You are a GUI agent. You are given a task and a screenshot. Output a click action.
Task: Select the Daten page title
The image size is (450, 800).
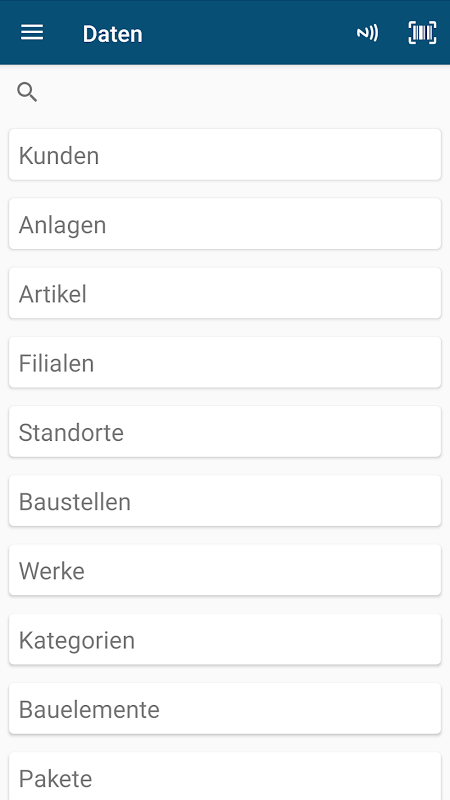click(x=112, y=34)
